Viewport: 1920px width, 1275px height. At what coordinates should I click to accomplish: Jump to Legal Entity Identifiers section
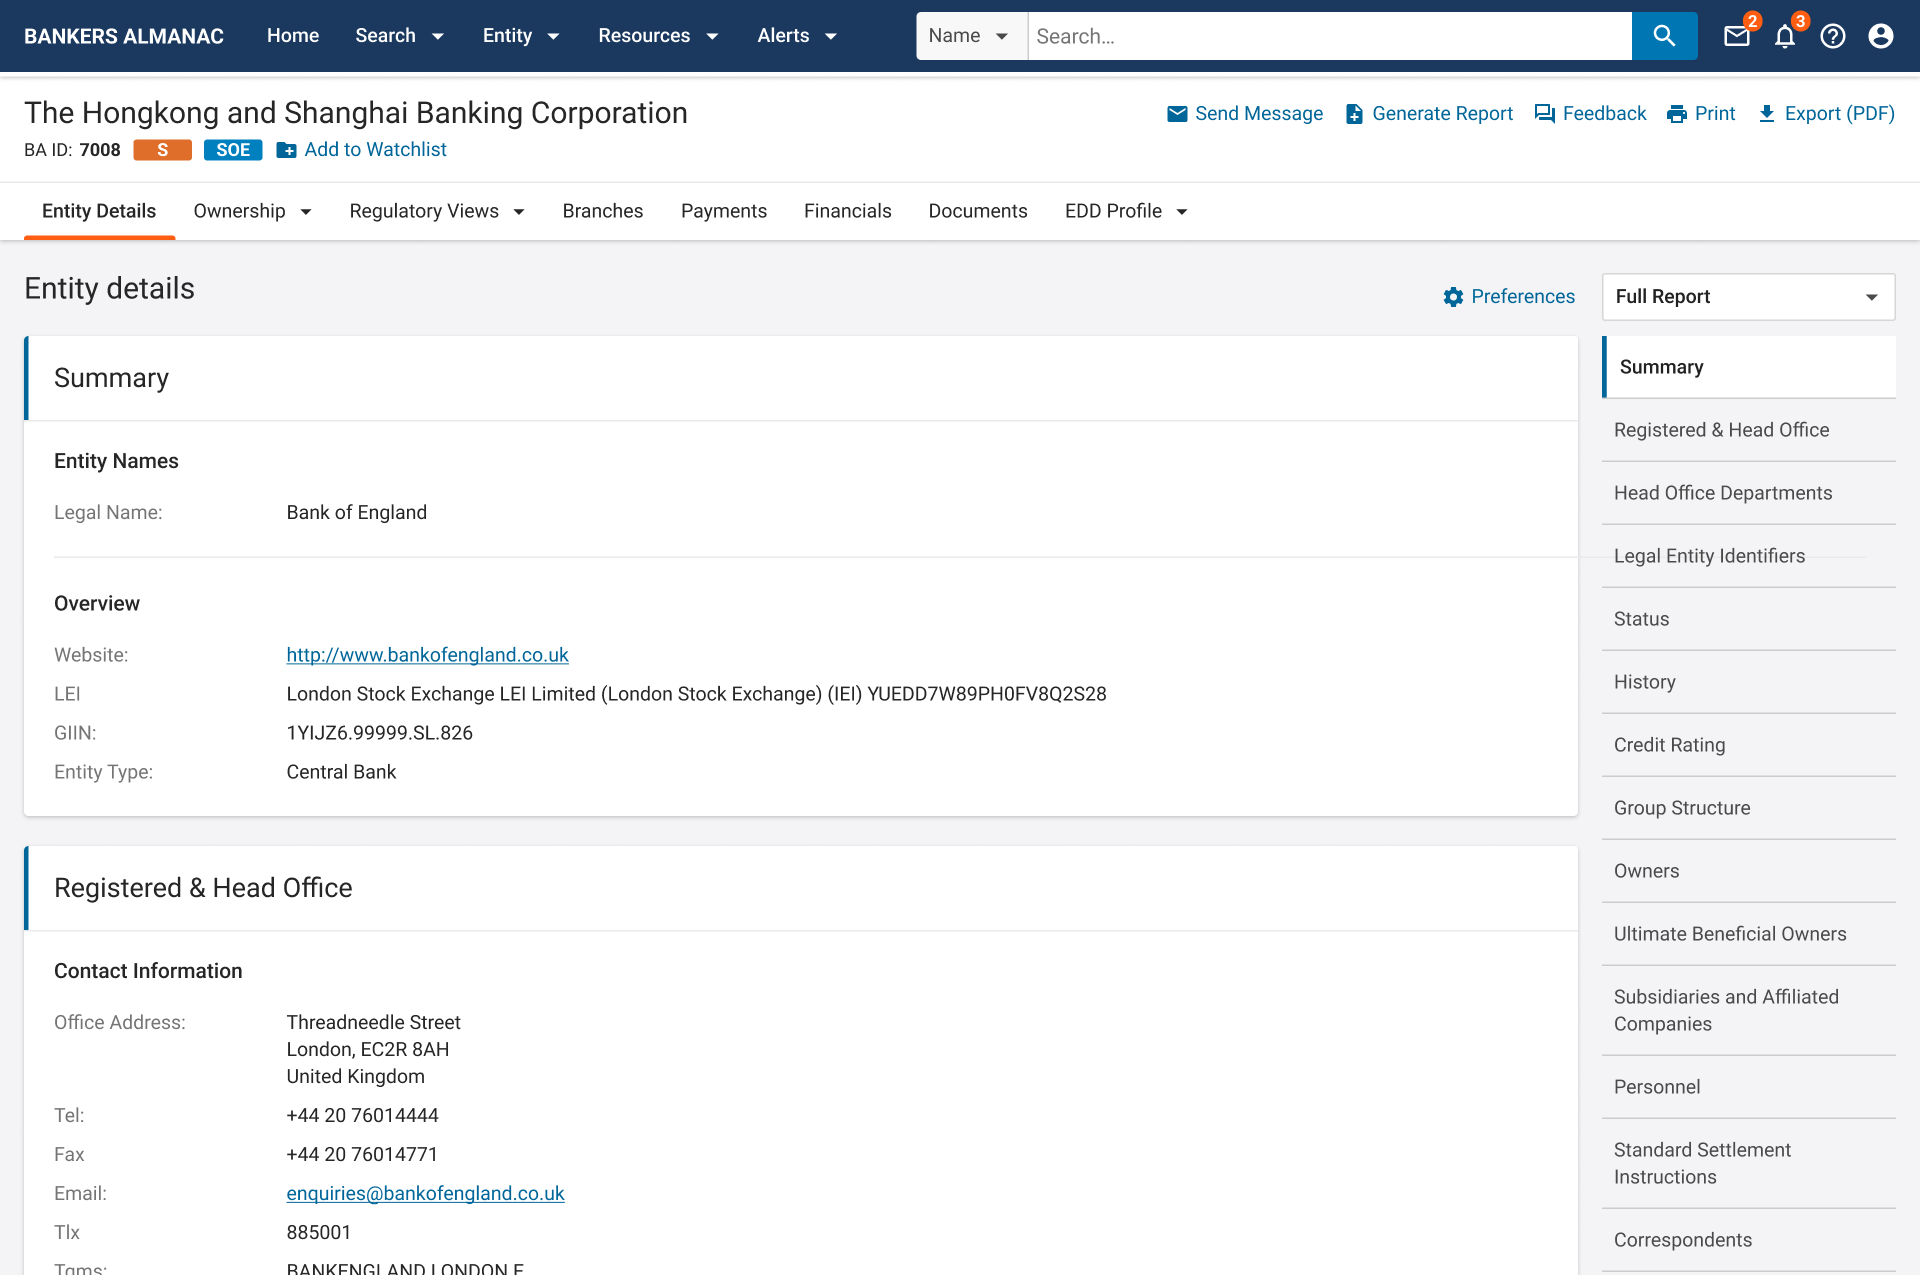[1748, 556]
